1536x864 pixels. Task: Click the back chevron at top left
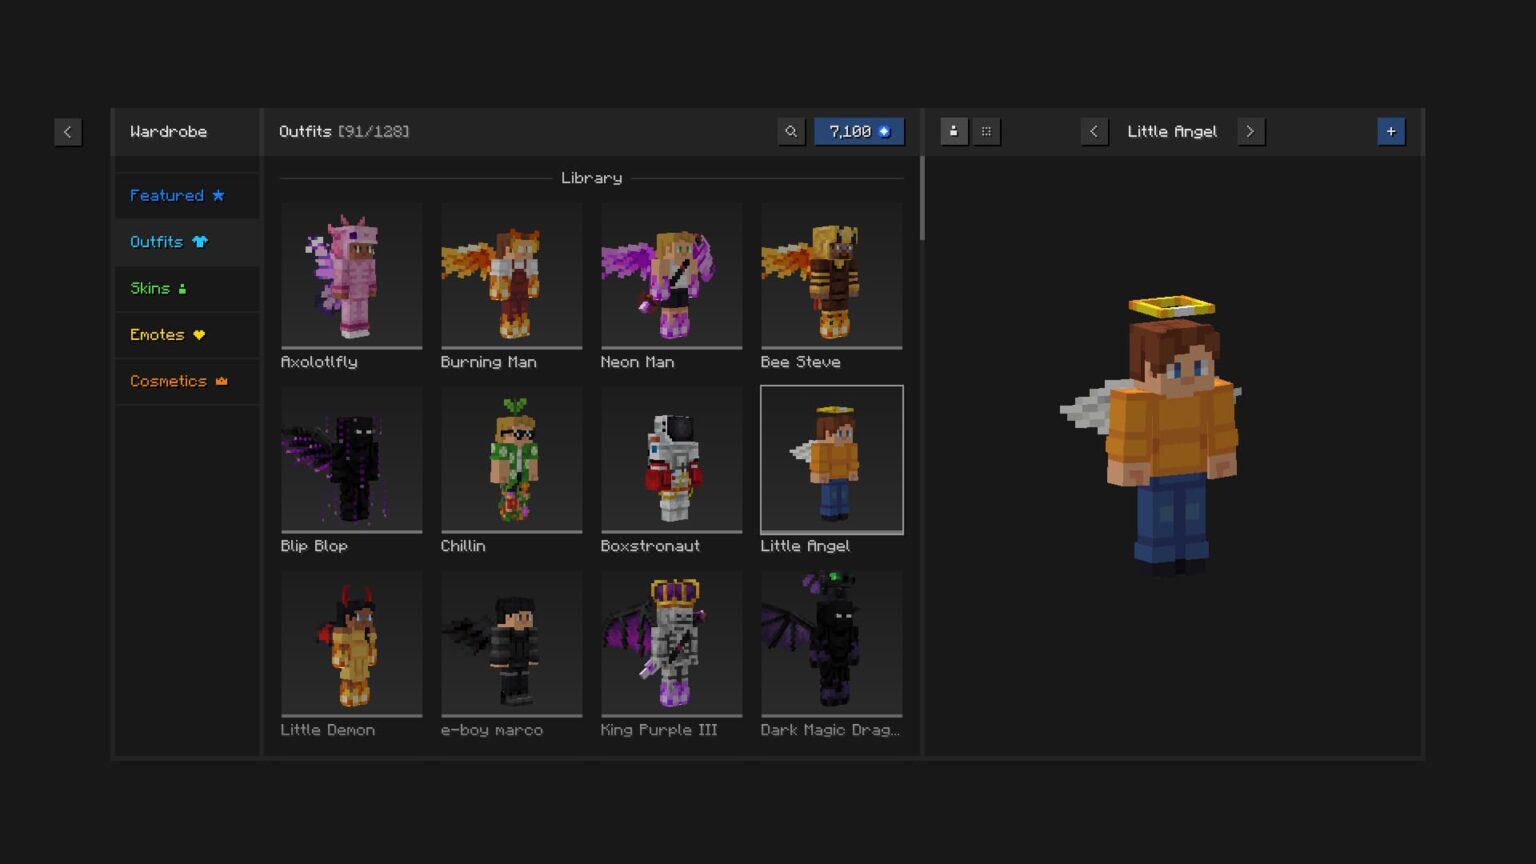(x=68, y=131)
